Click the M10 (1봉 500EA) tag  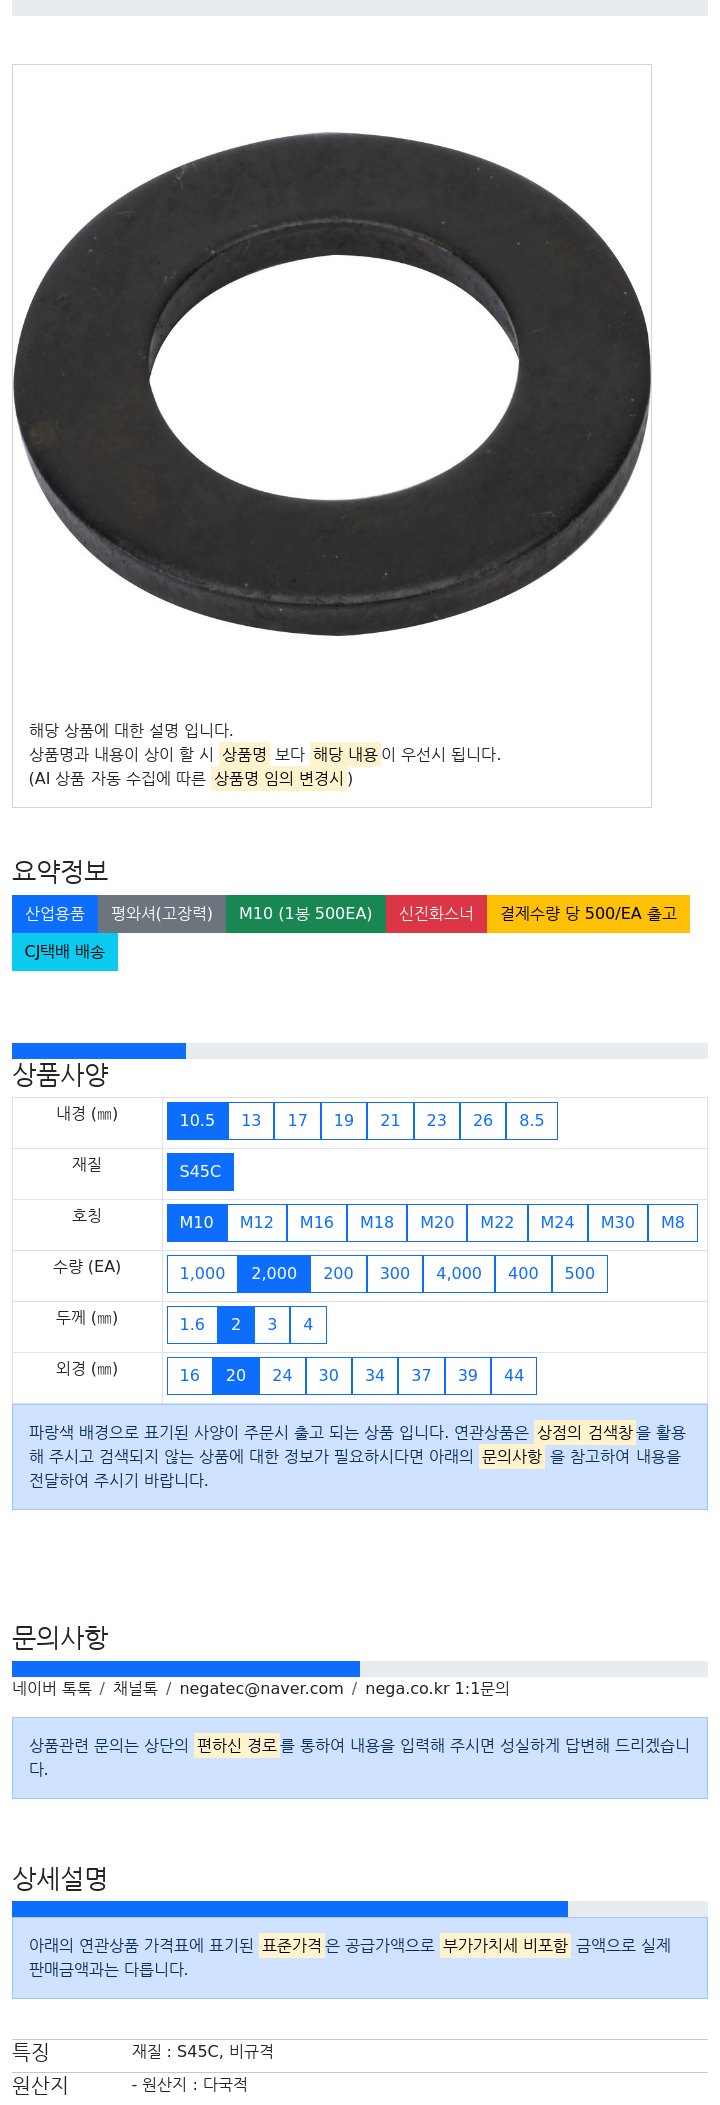(x=306, y=914)
